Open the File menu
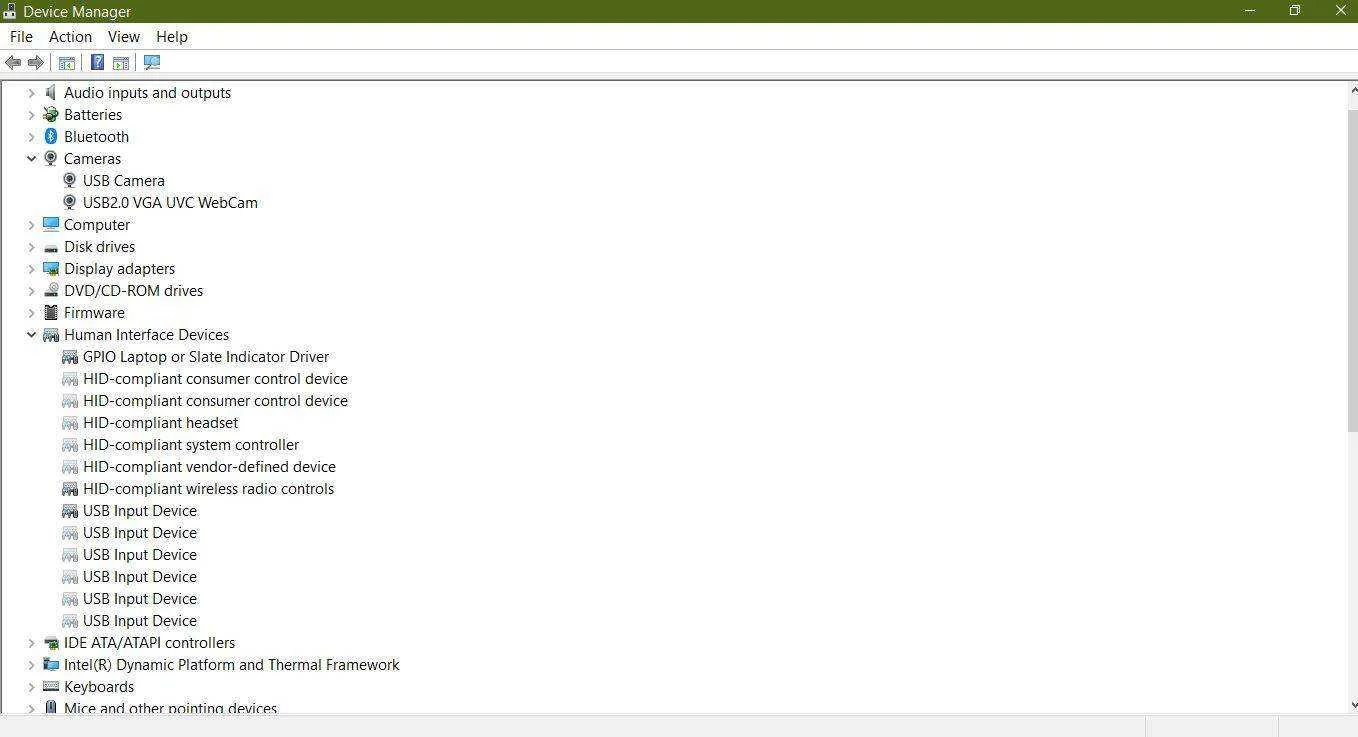This screenshot has height=737, width=1358. [x=21, y=36]
